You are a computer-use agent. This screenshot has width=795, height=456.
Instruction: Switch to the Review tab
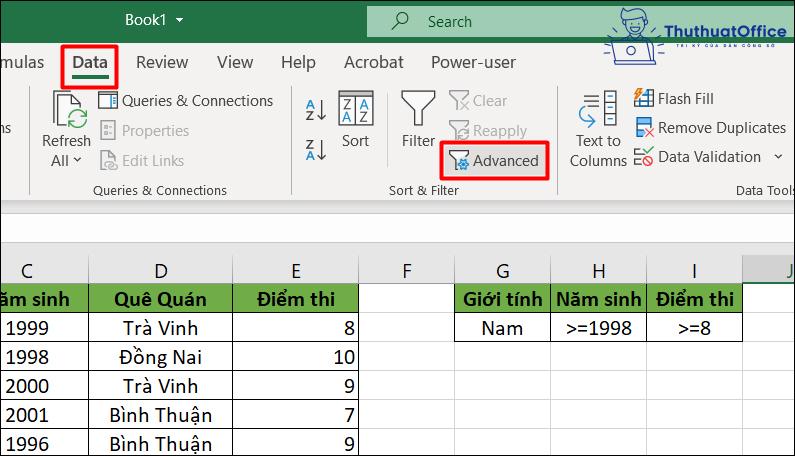click(x=162, y=62)
